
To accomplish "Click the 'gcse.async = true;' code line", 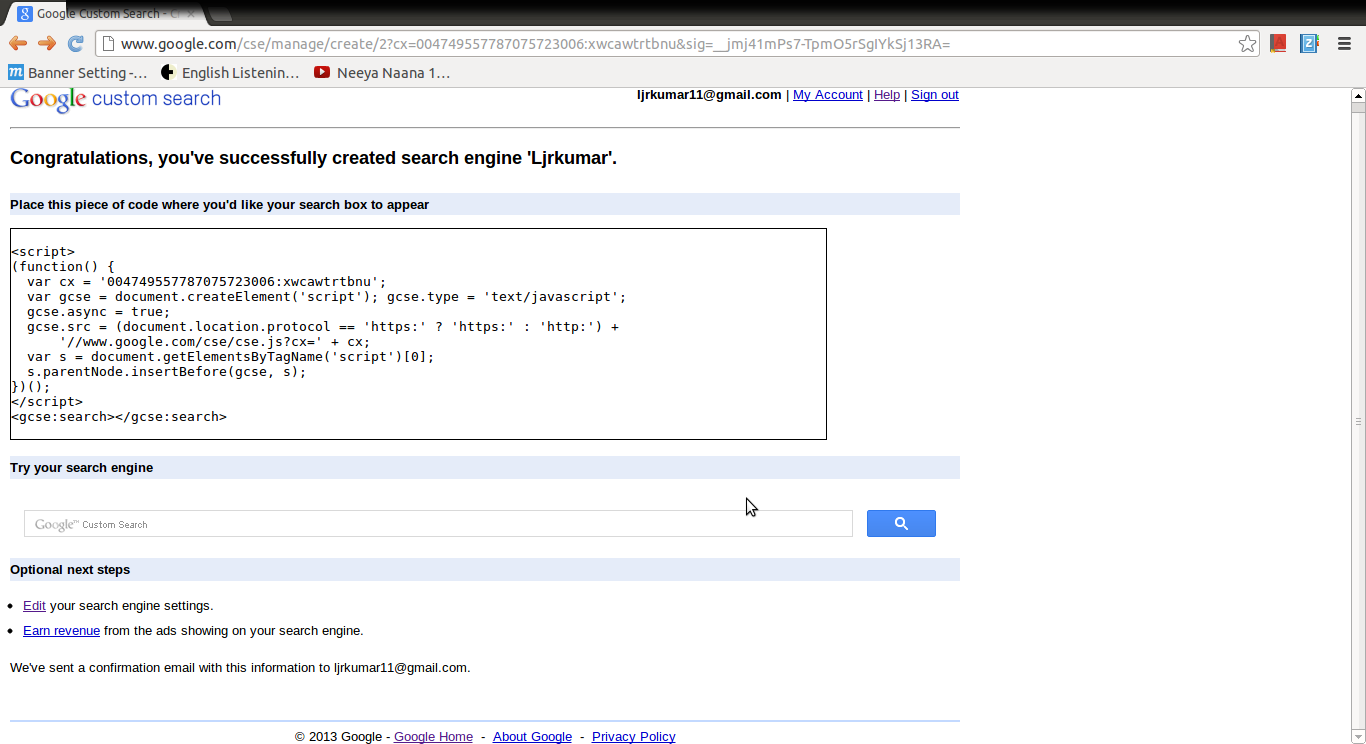I will [98, 312].
